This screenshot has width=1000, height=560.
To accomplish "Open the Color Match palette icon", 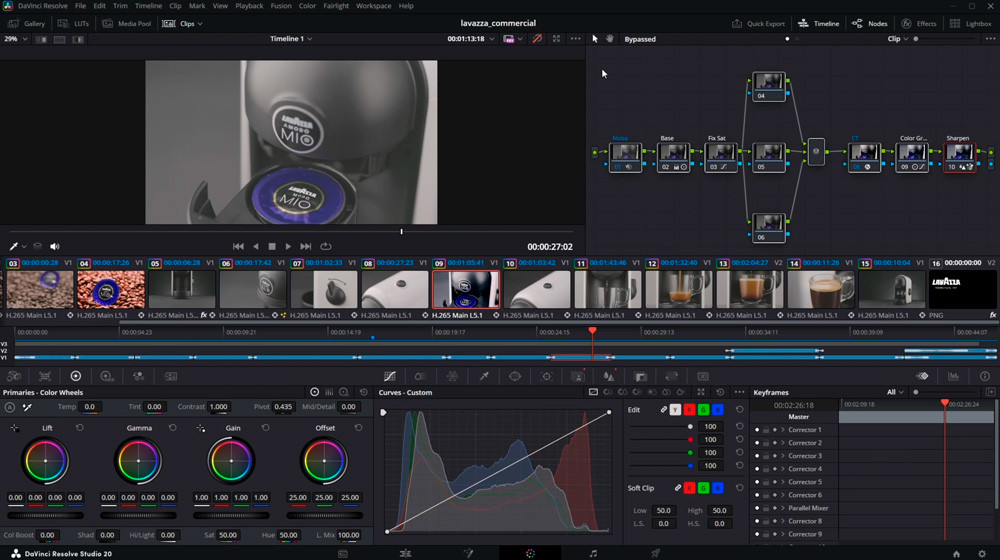I will click(45, 376).
